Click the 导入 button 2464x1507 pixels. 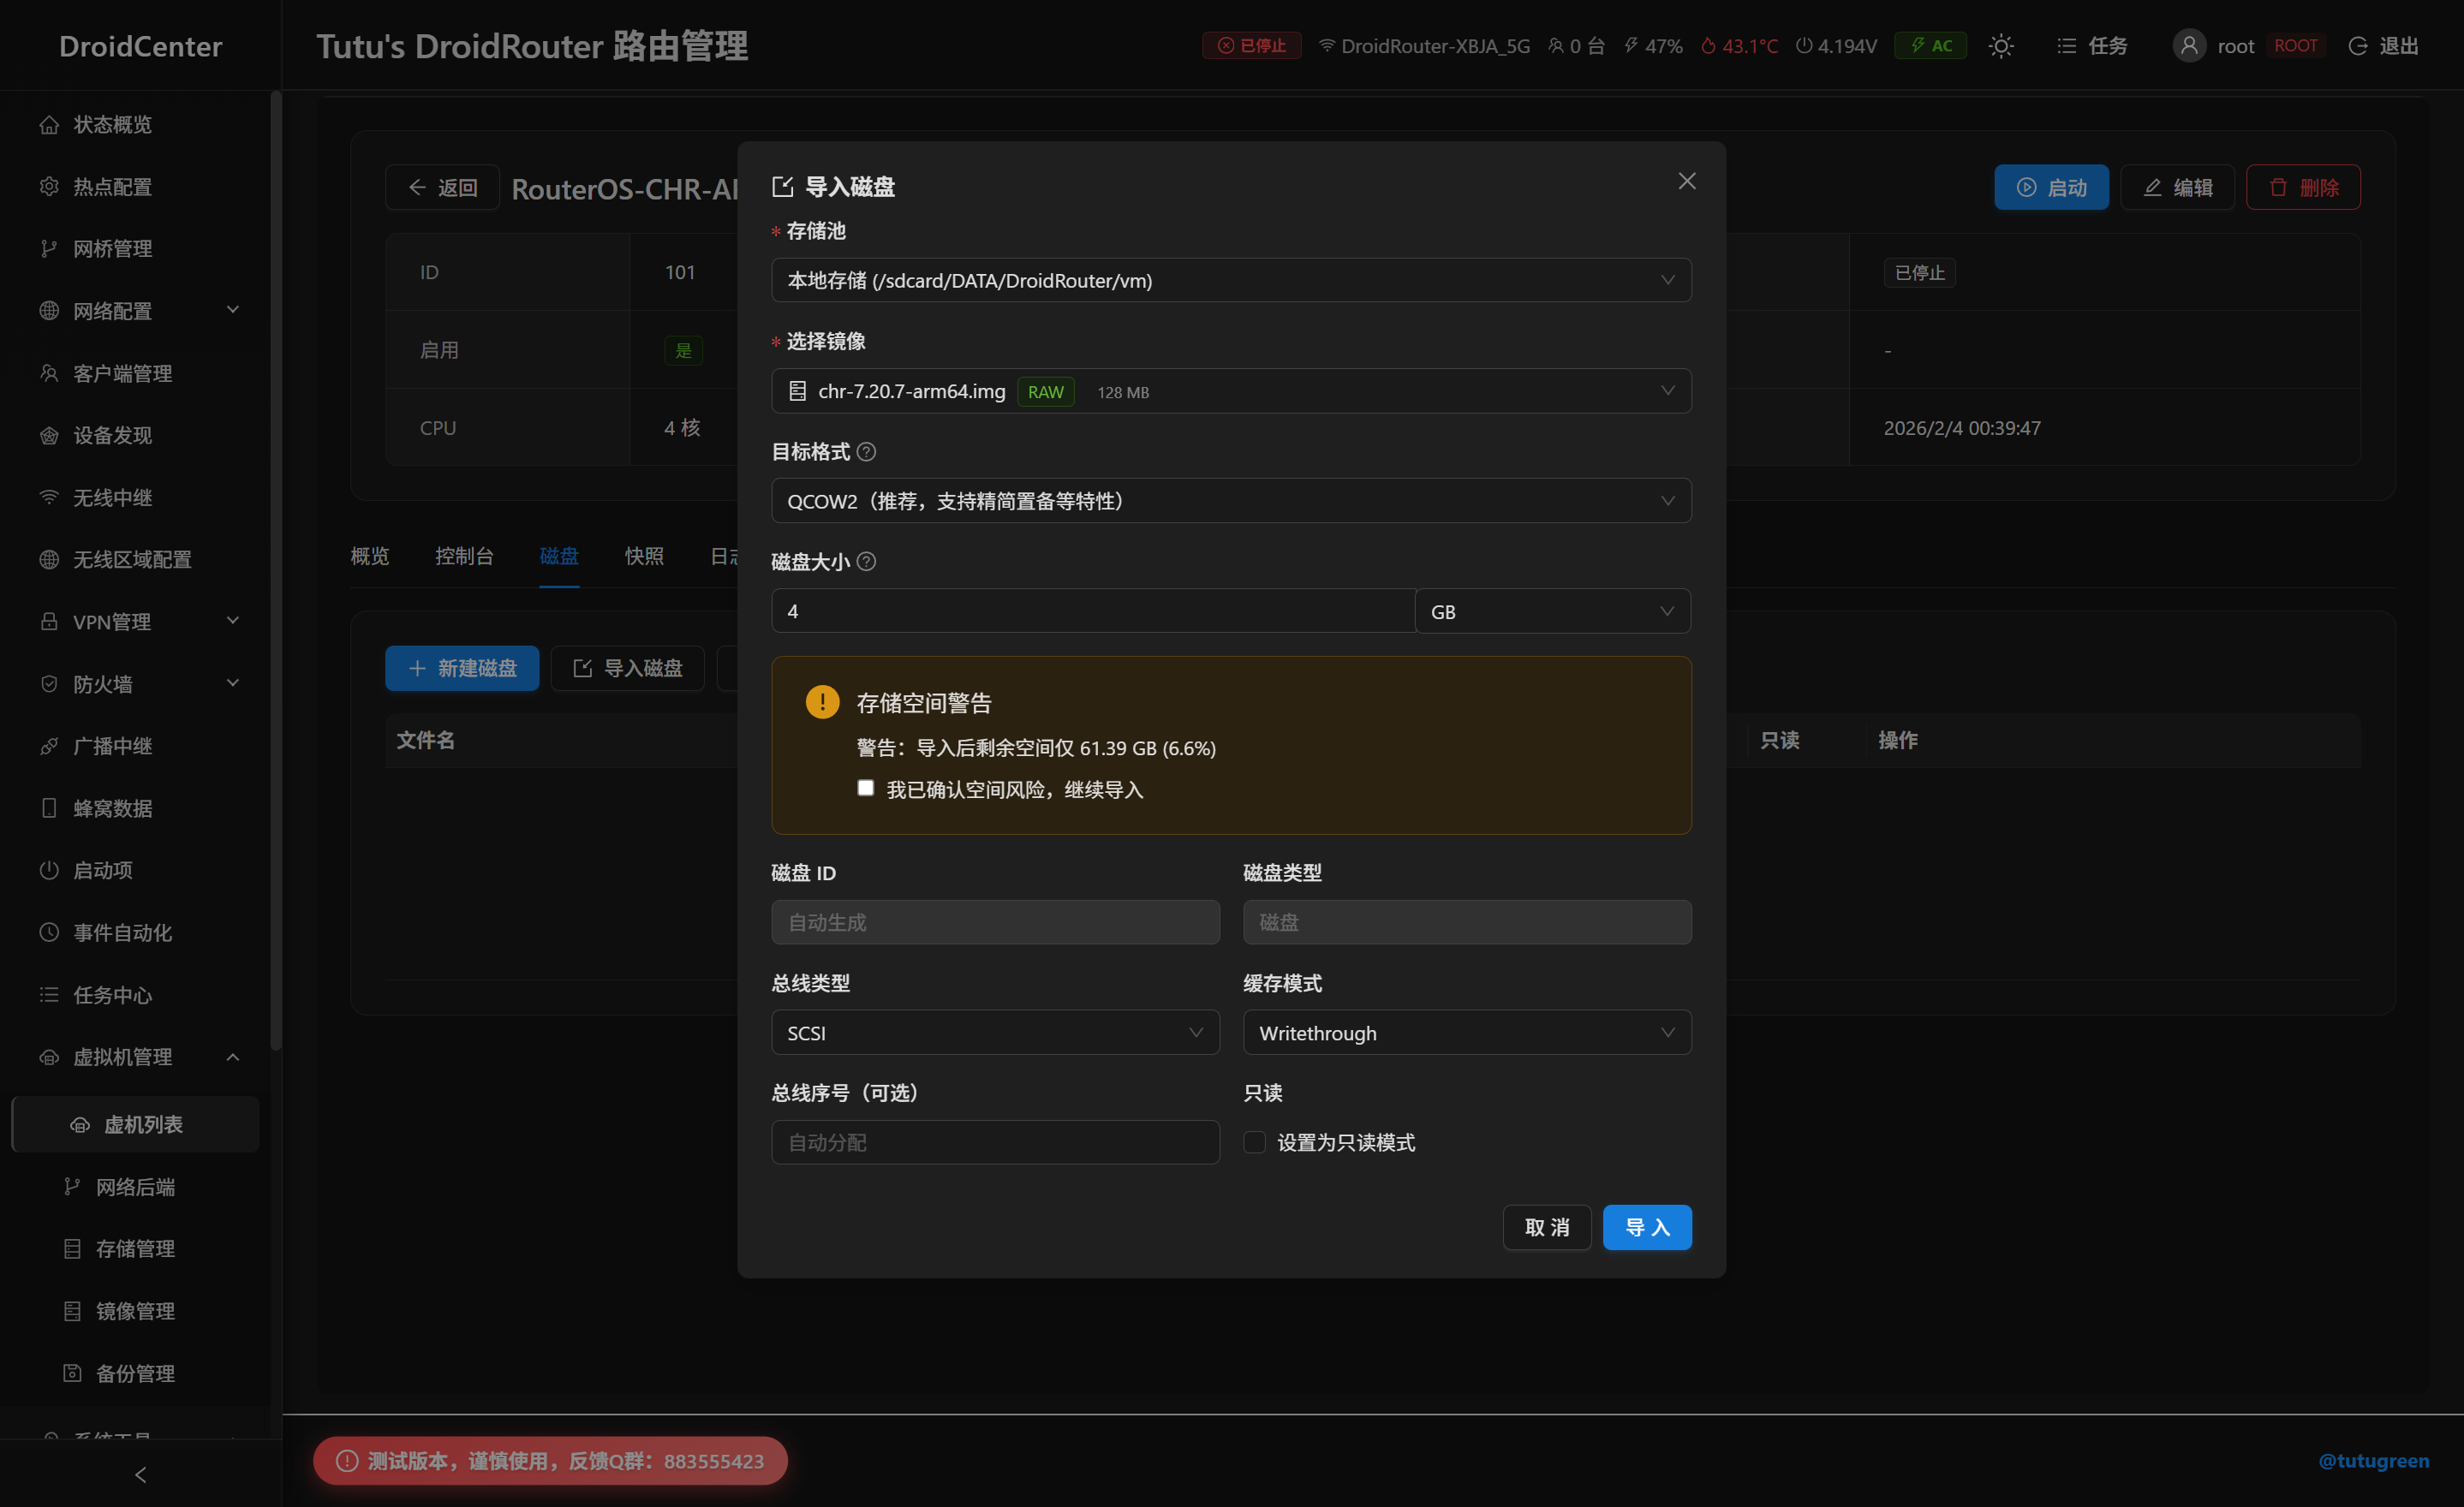[x=1646, y=1227]
